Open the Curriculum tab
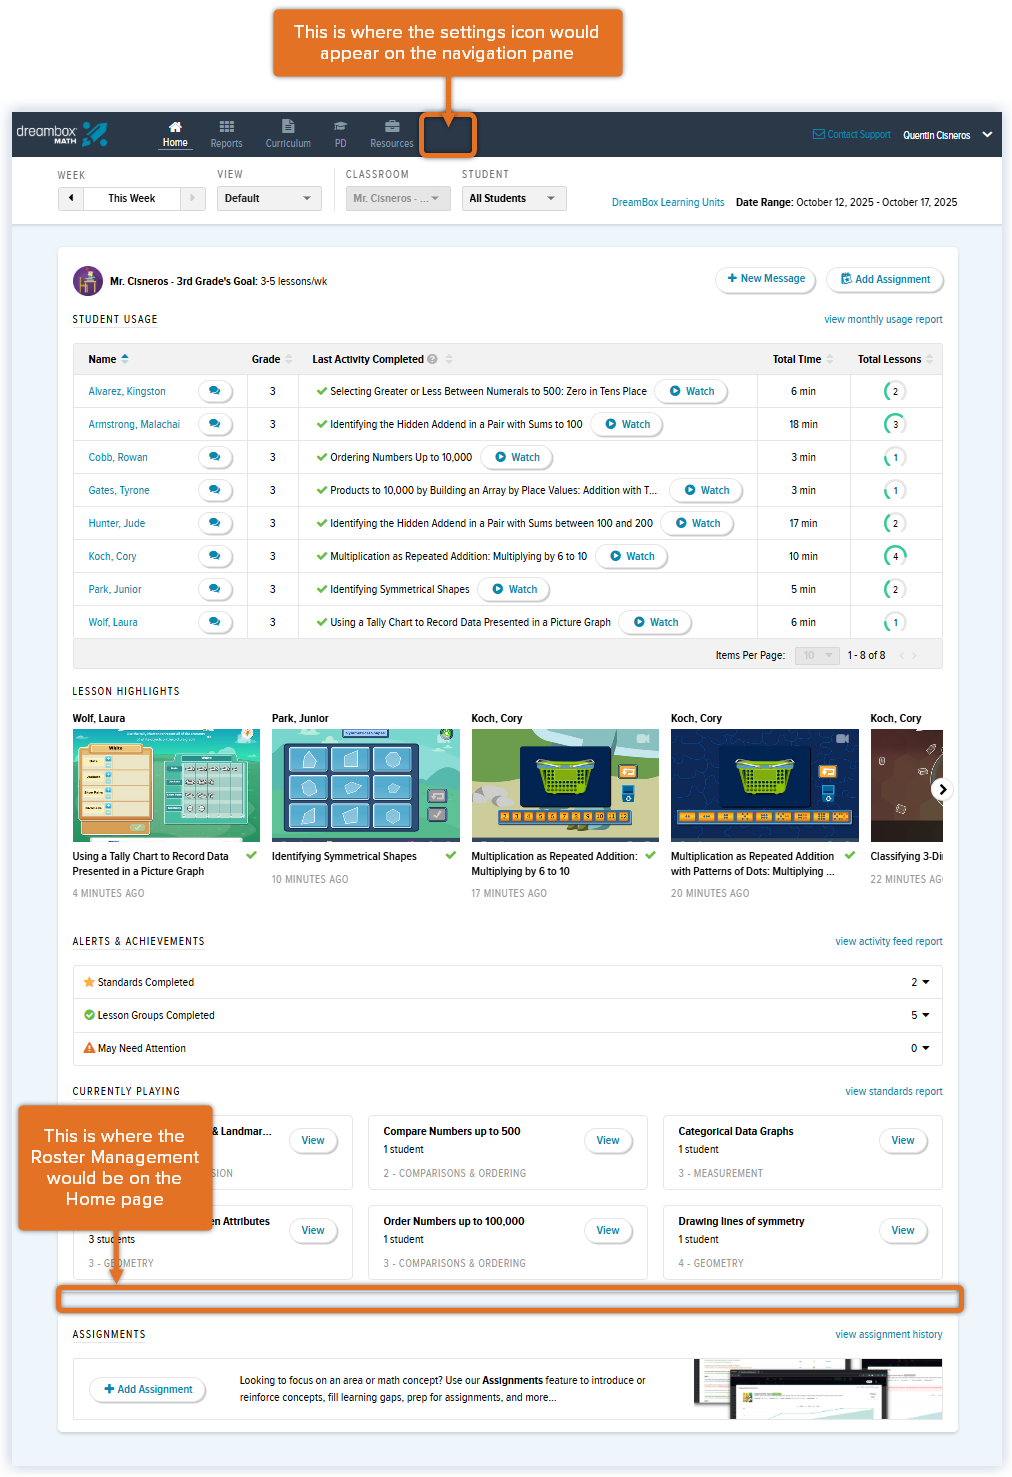 point(288,134)
